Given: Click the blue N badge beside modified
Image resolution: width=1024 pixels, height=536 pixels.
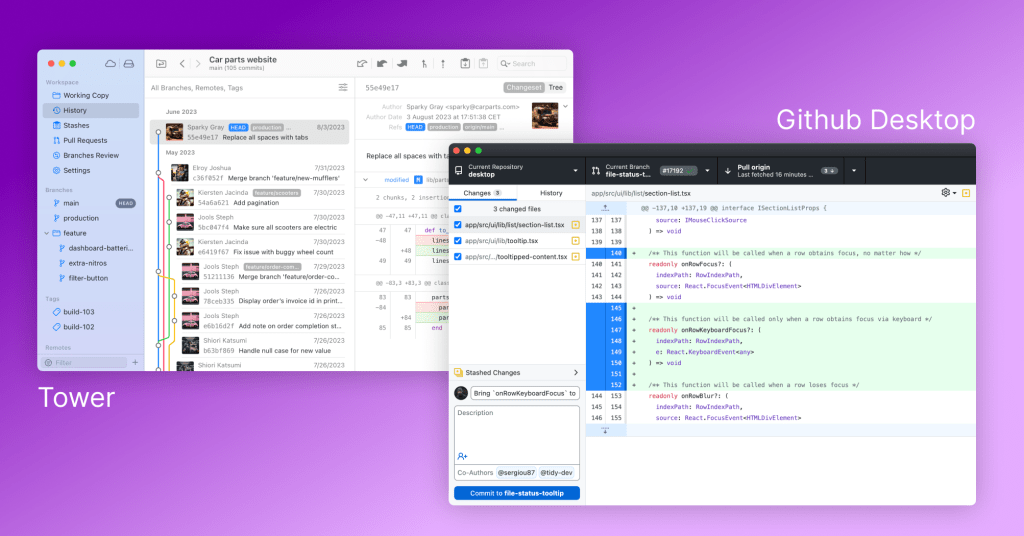Looking at the screenshot, I should (418, 180).
